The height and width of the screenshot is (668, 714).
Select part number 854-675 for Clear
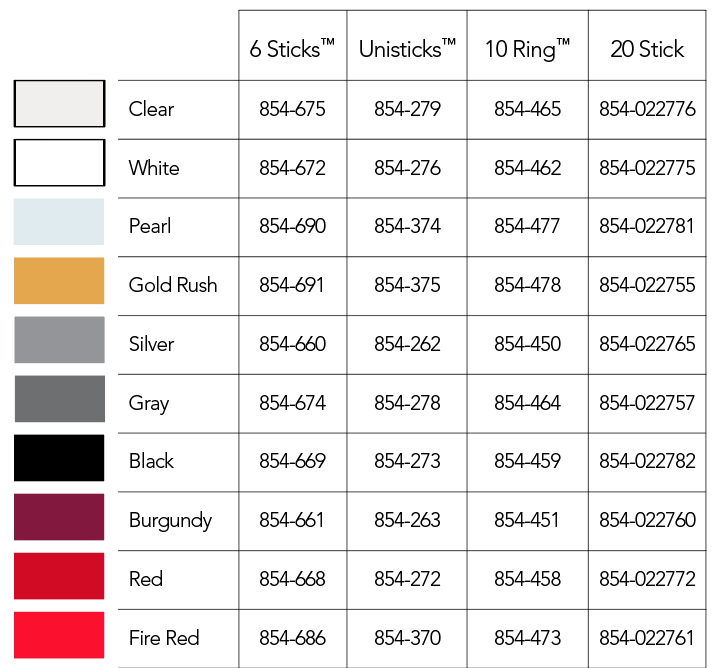coord(292,109)
